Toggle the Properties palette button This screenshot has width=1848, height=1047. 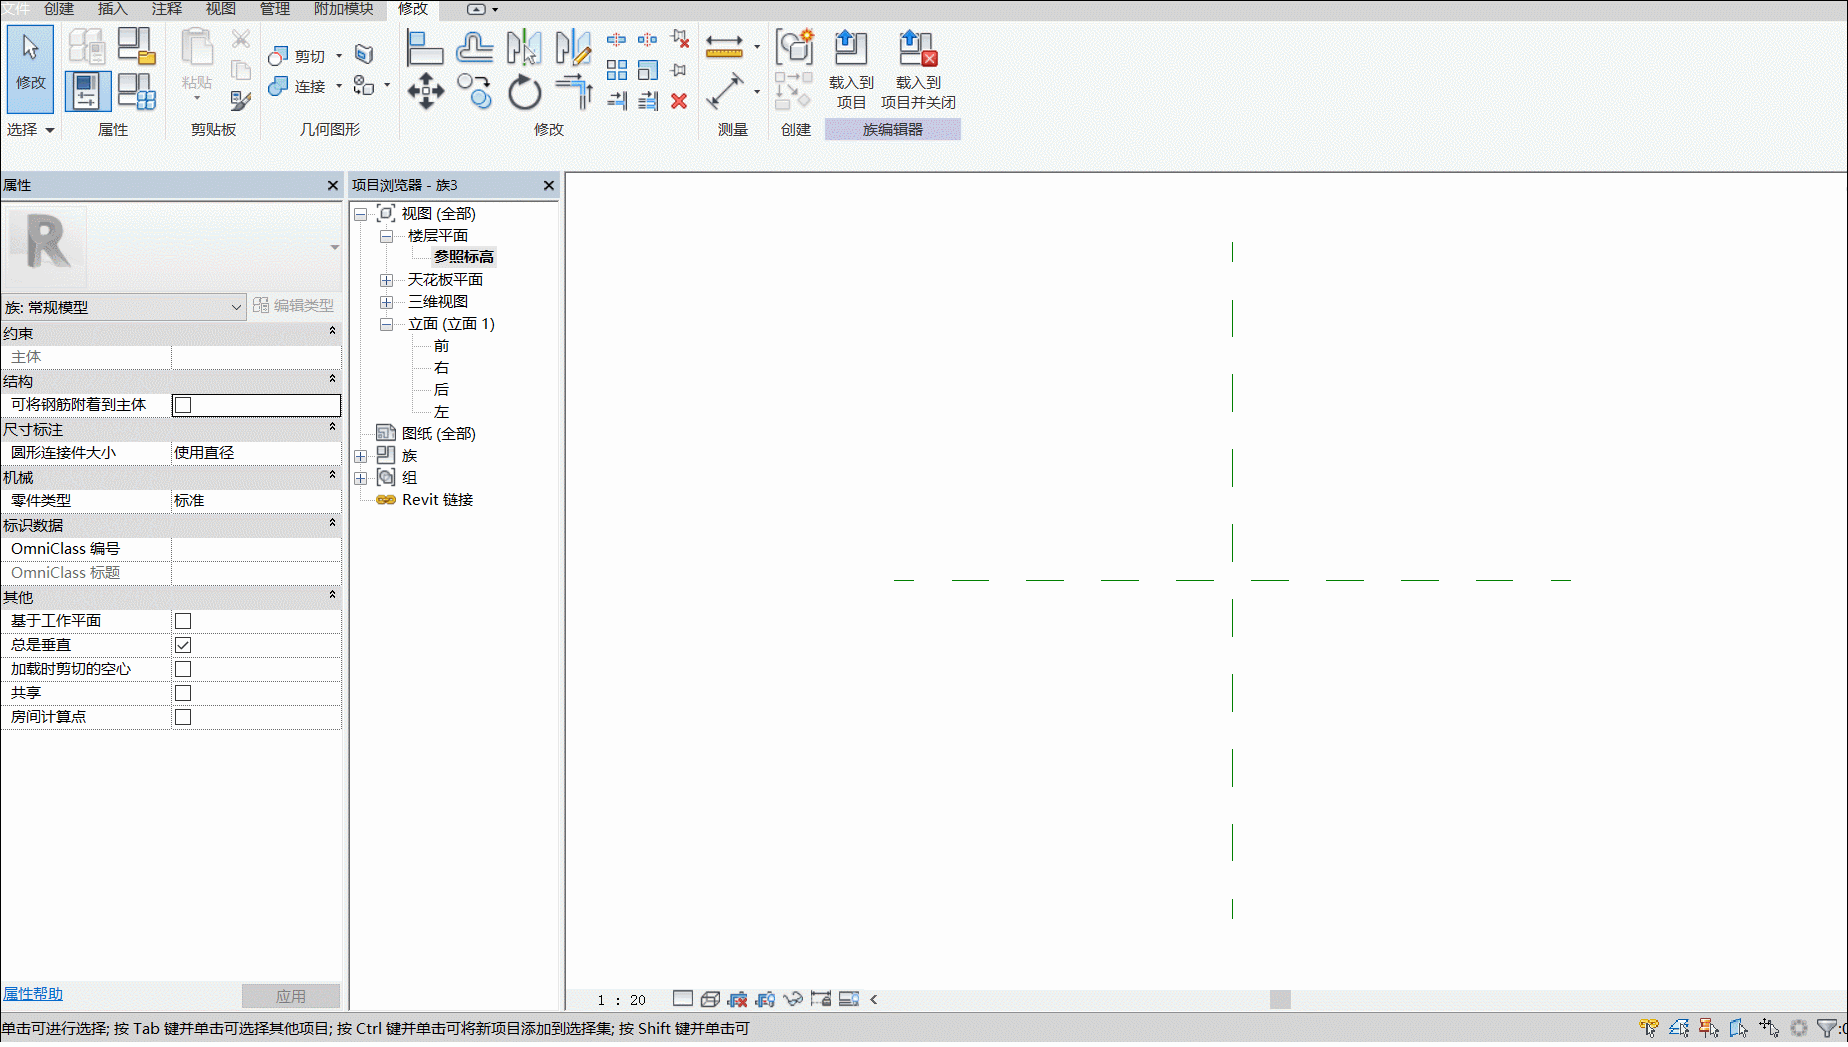(87, 91)
